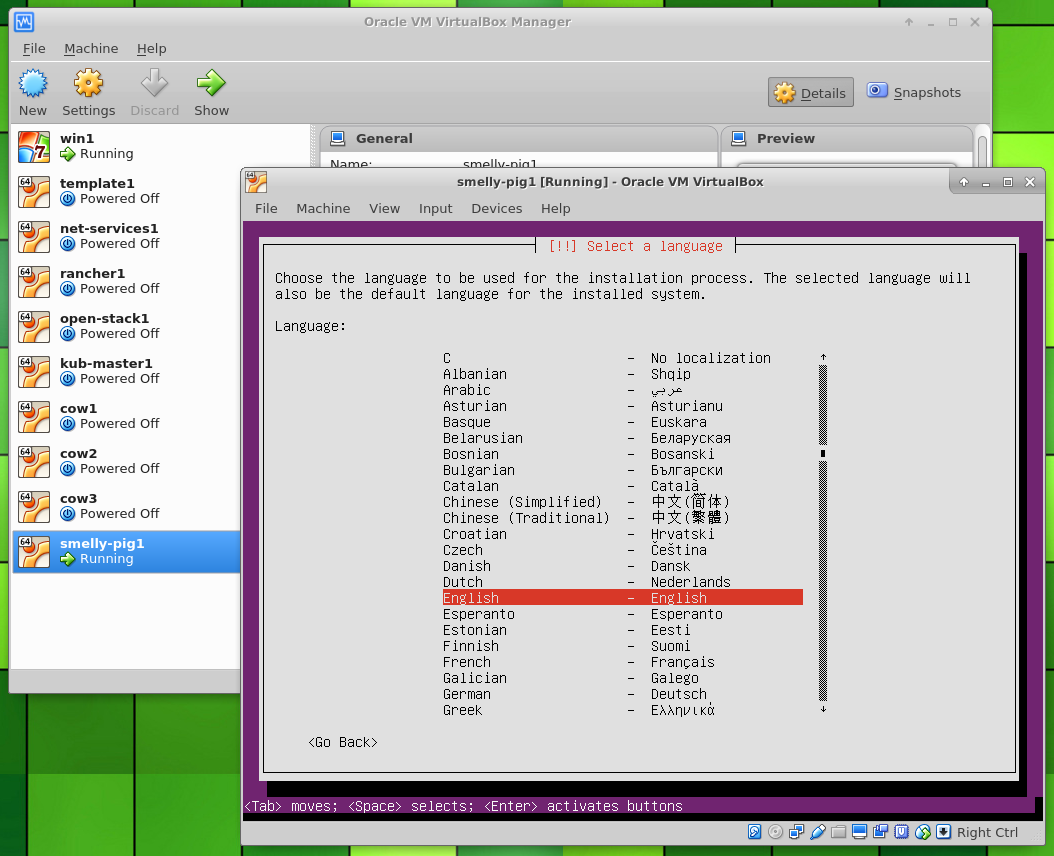1054x856 pixels.
Task: Select Dutch in the language list
Action: tap(622, 582)
